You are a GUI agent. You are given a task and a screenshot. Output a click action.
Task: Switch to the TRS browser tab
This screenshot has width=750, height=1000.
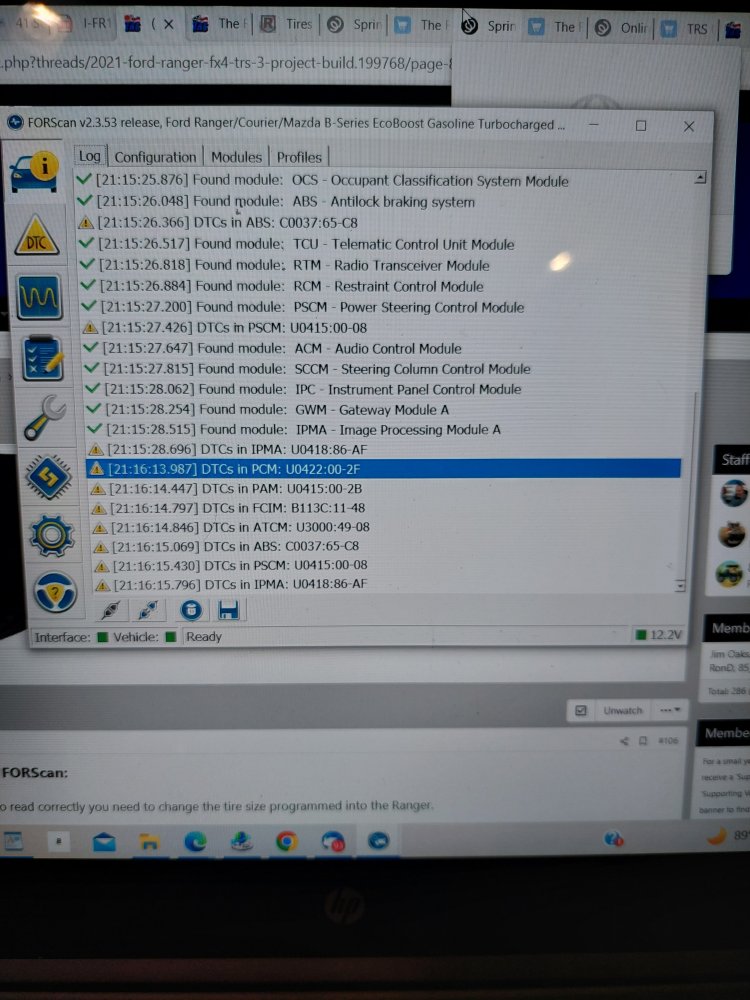coord(687,29)
